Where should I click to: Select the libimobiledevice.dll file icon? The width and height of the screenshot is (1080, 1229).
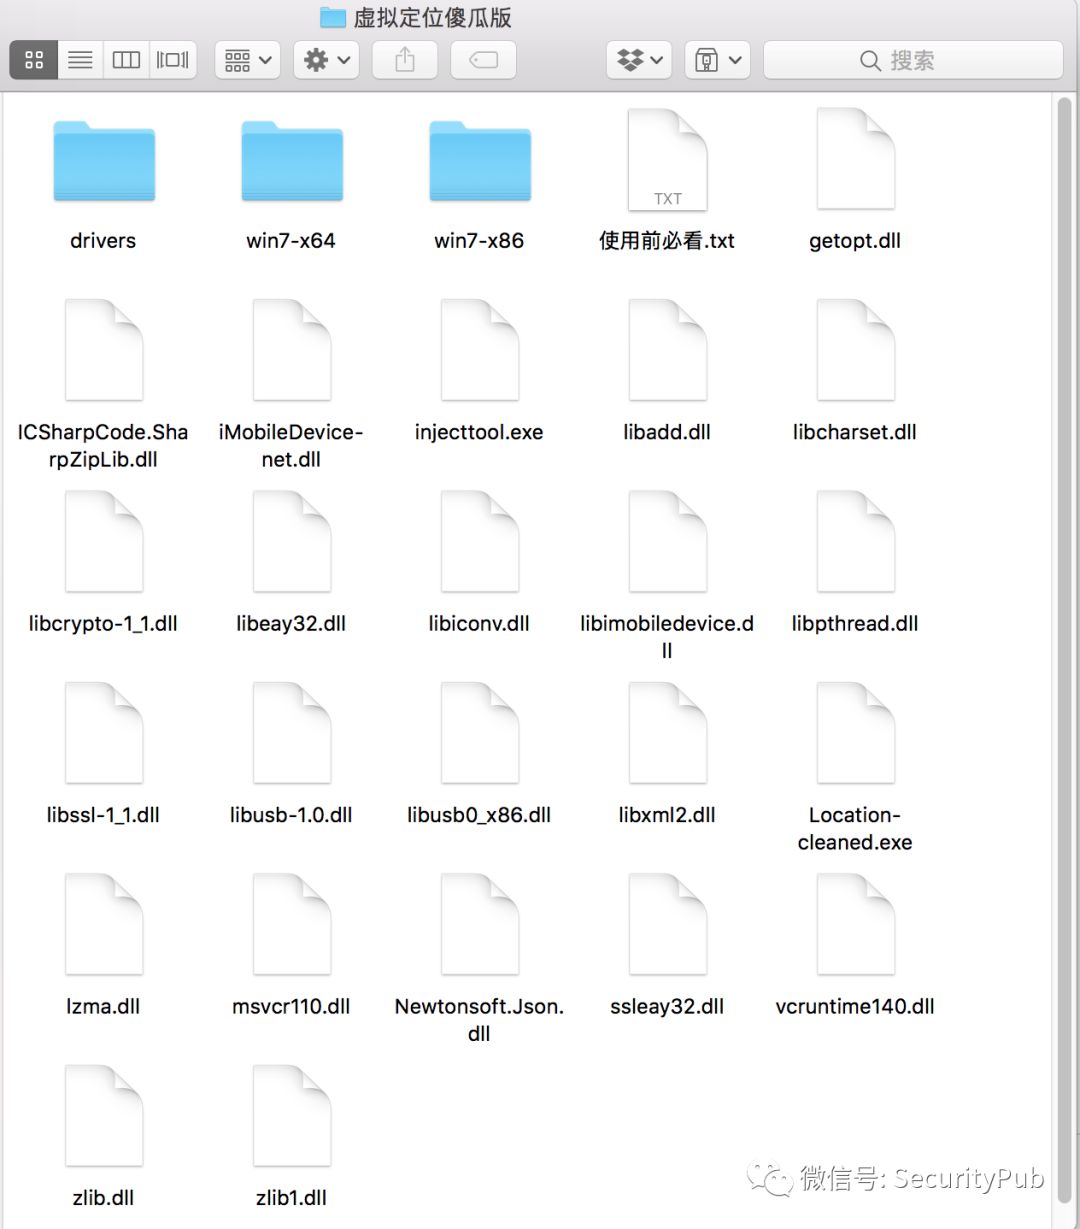668,542
